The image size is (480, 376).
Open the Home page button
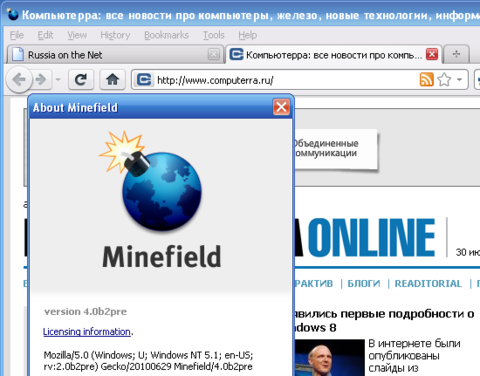(112, 80)
